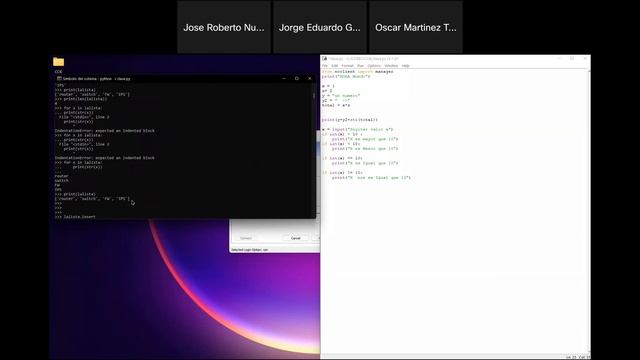
Task: Click the line and column indicator in IDLE status bar
Action: [x=578, y=357]
